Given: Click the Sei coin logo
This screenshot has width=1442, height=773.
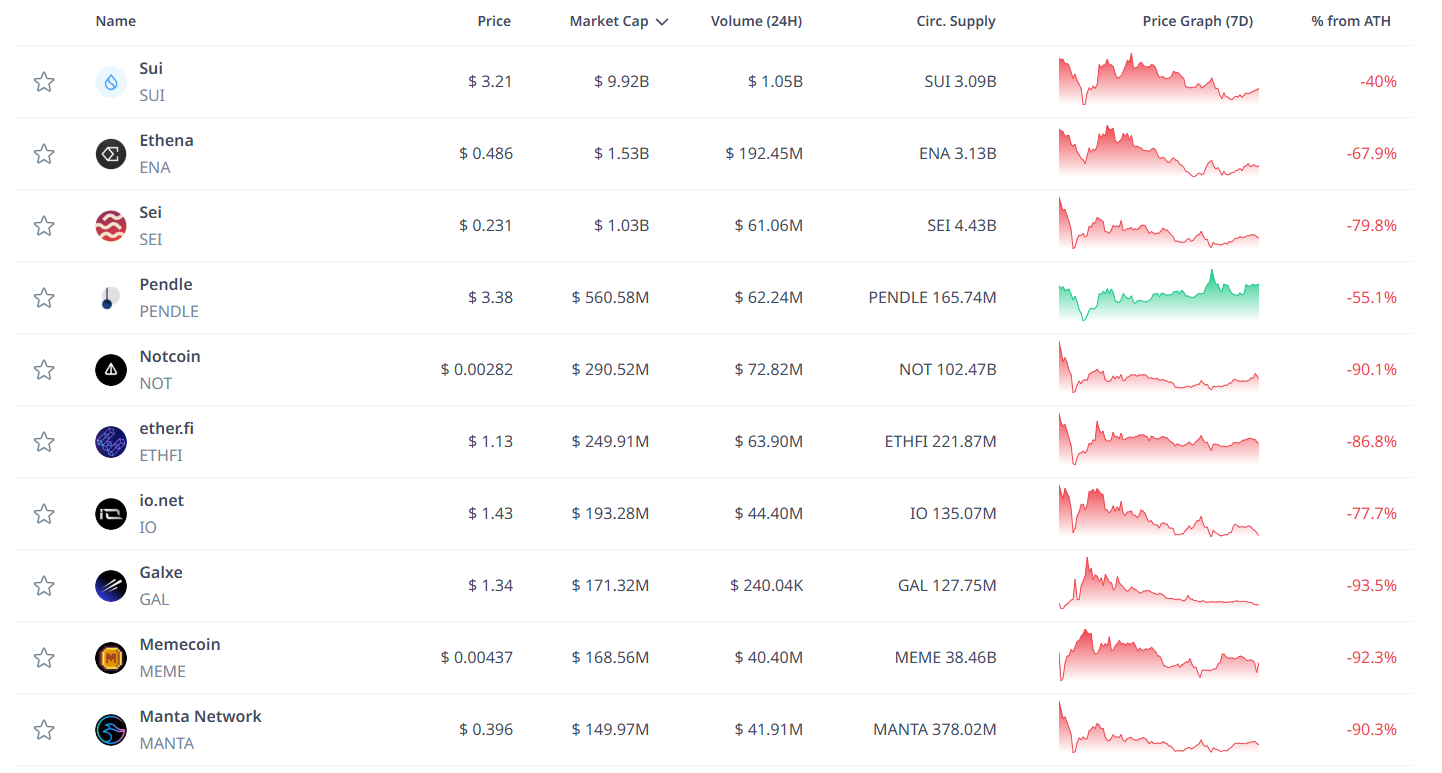Looking at the screenshot, I should (x=110, y=225).
